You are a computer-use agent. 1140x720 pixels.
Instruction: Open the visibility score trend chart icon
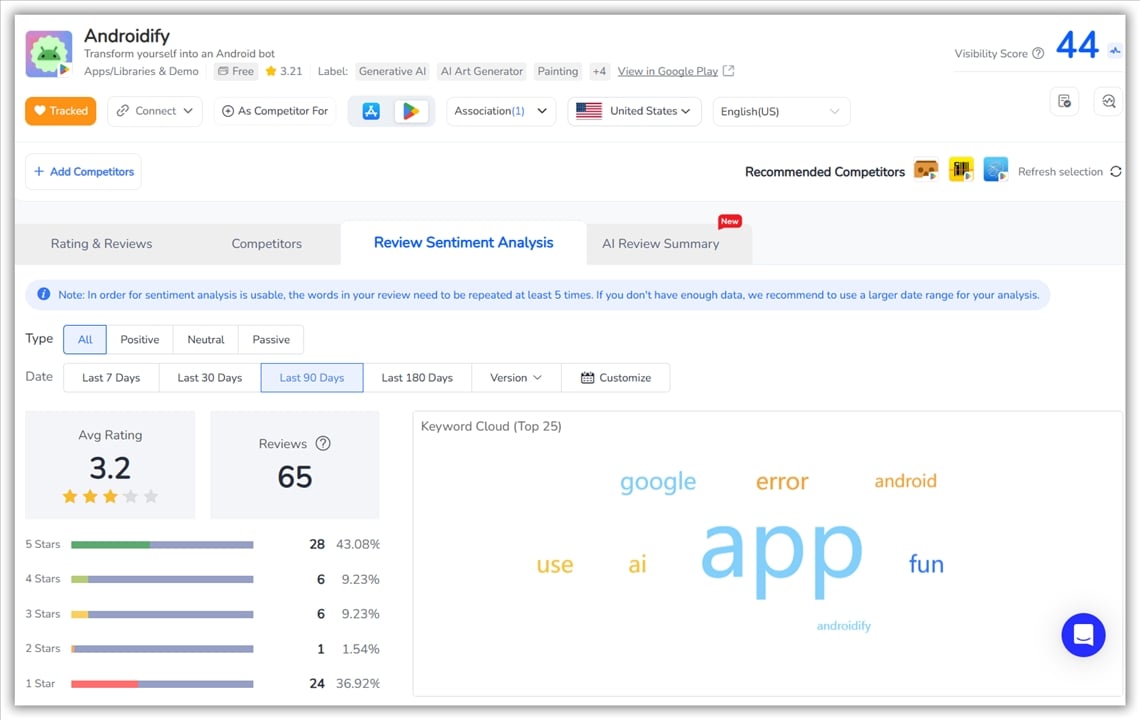[x=1115, y=48]
